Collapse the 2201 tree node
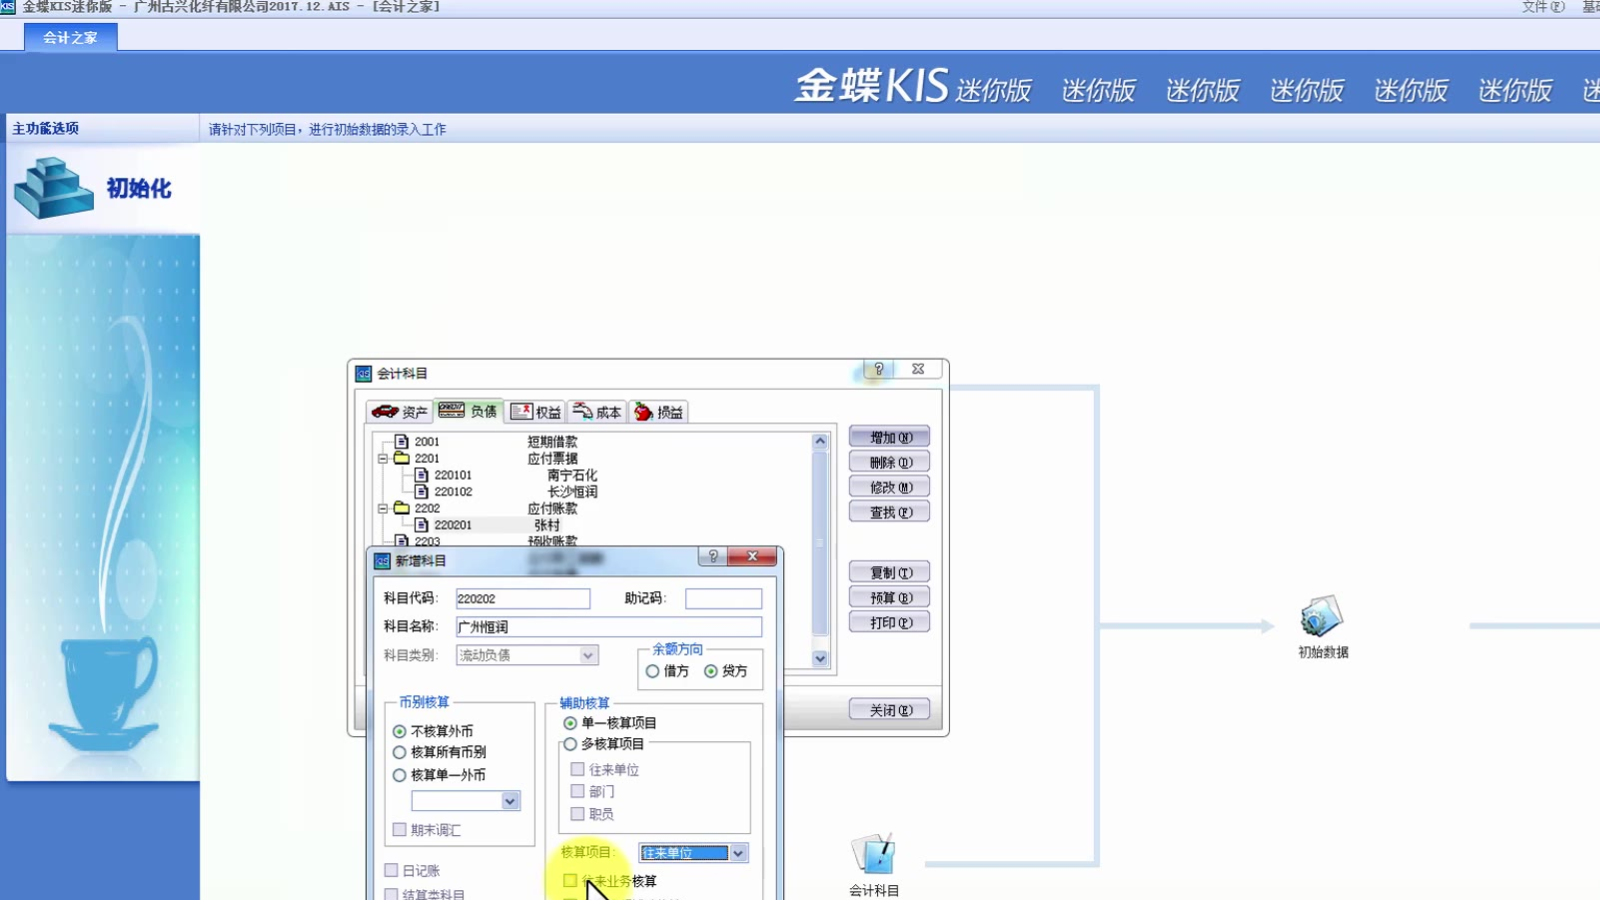The image size is (1600, 900). [383, 458]
